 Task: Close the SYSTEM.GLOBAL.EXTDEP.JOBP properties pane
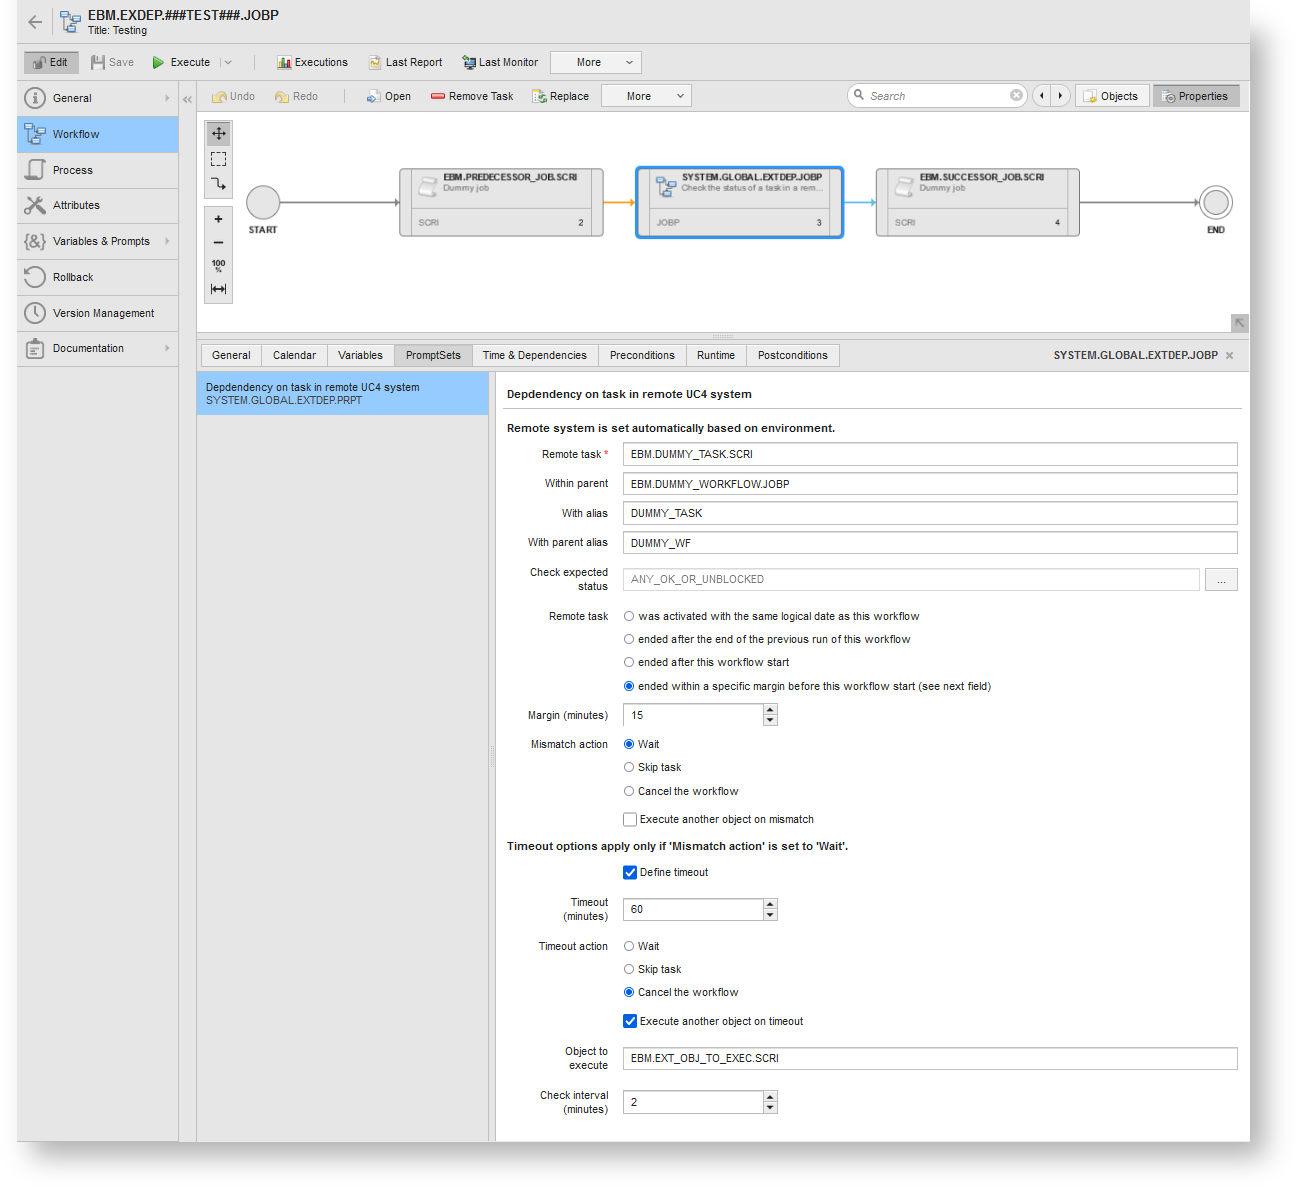[x=1229, y=356]
